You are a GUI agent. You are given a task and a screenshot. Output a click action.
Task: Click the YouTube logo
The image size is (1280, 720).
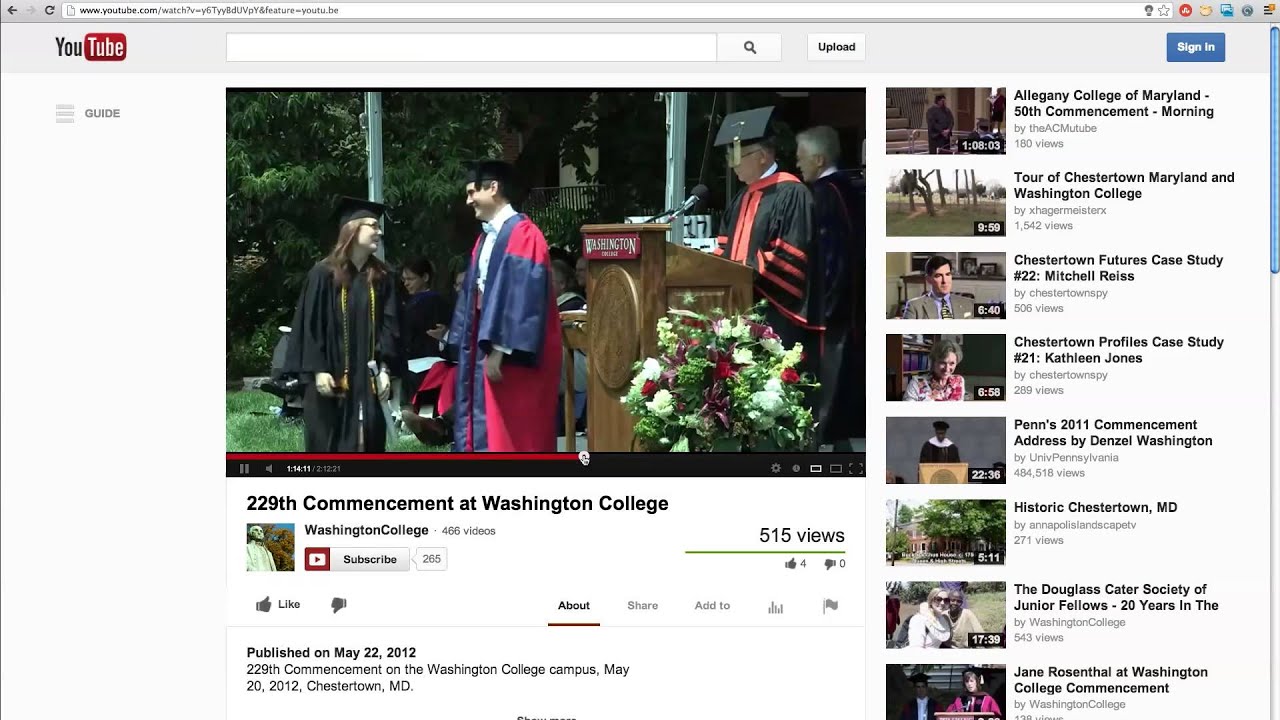[x=90, y=47]
